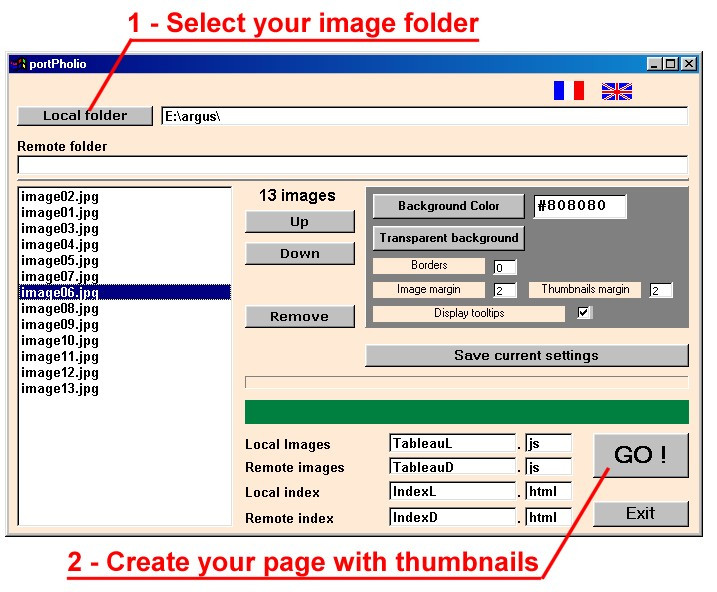Click the IndexL filename field

pos(453,491)
